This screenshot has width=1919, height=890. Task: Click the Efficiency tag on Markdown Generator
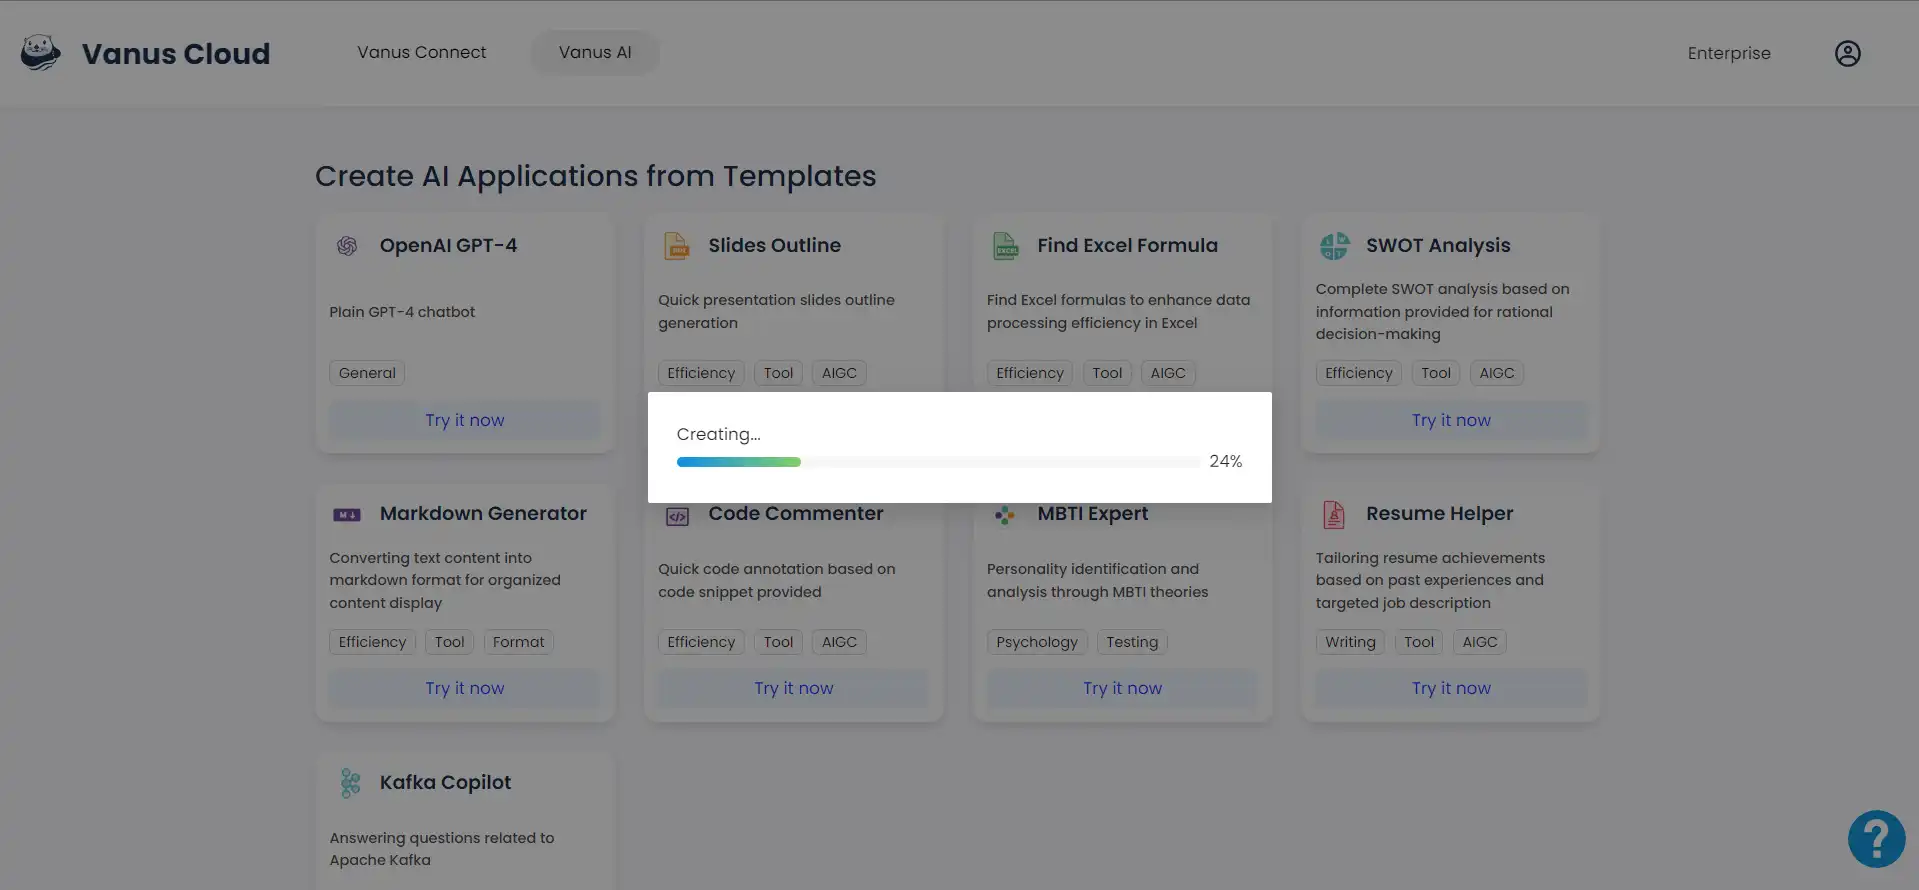pyautogui.click(x=372, y=642)
